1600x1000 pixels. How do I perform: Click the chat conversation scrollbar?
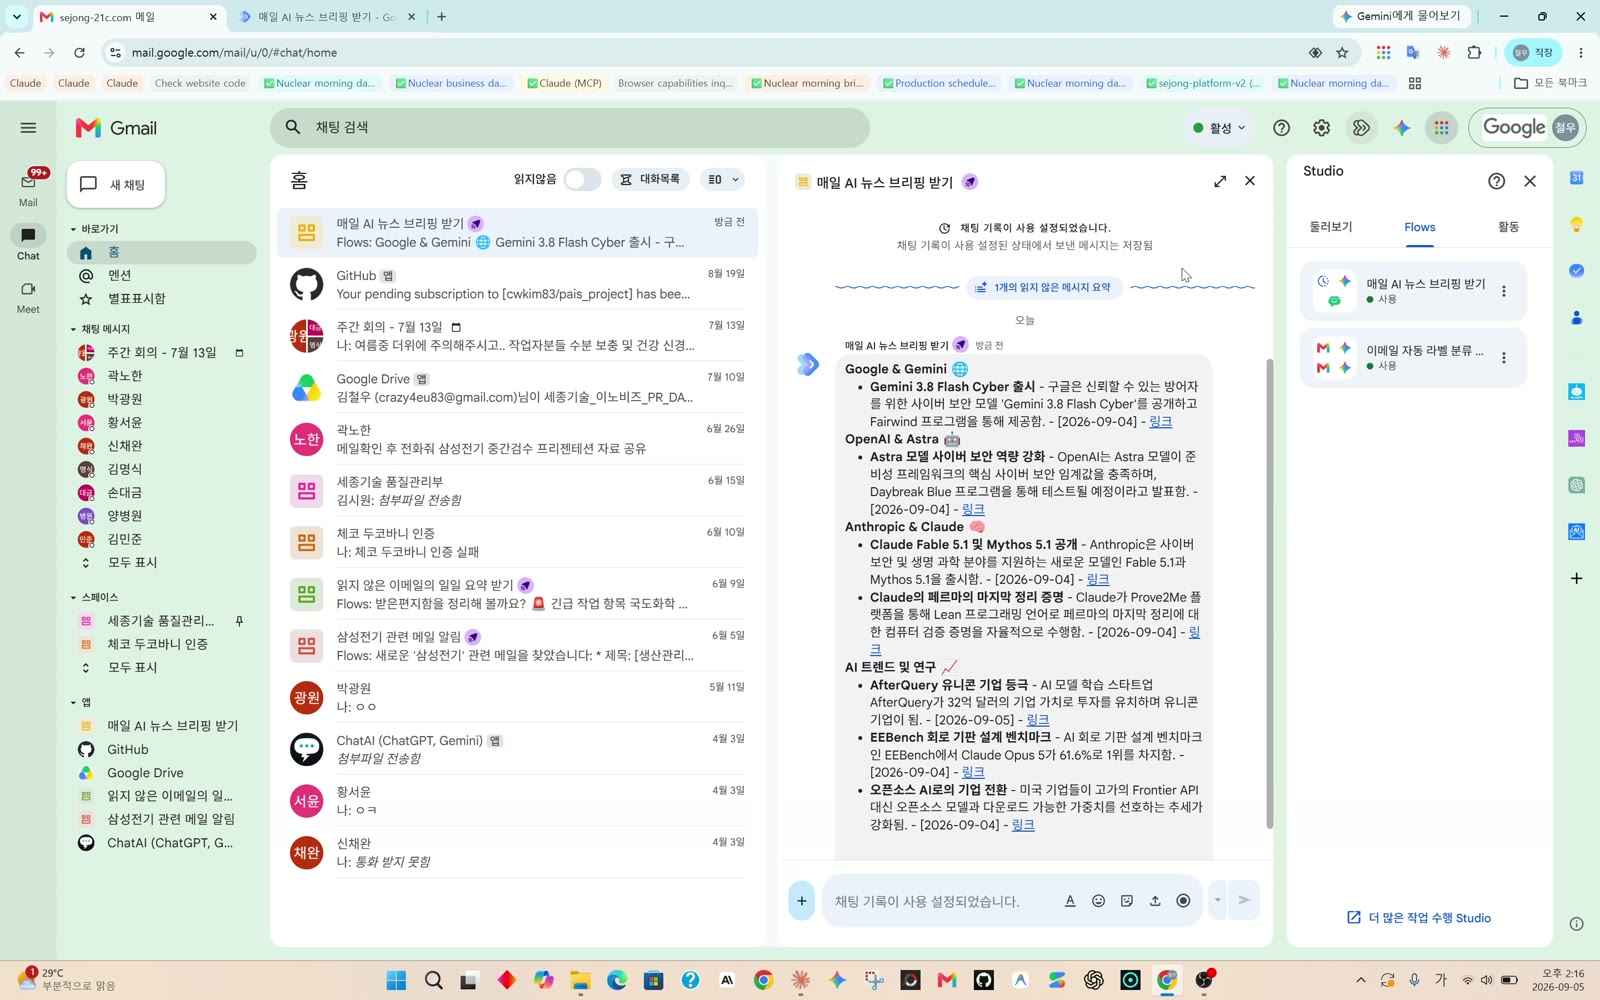(1269, 594)
